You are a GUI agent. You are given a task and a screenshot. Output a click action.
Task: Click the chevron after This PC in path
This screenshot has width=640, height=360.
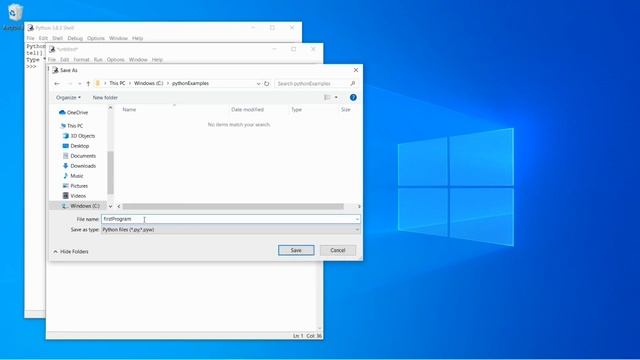pyautogui.click(x=130, y=83)
